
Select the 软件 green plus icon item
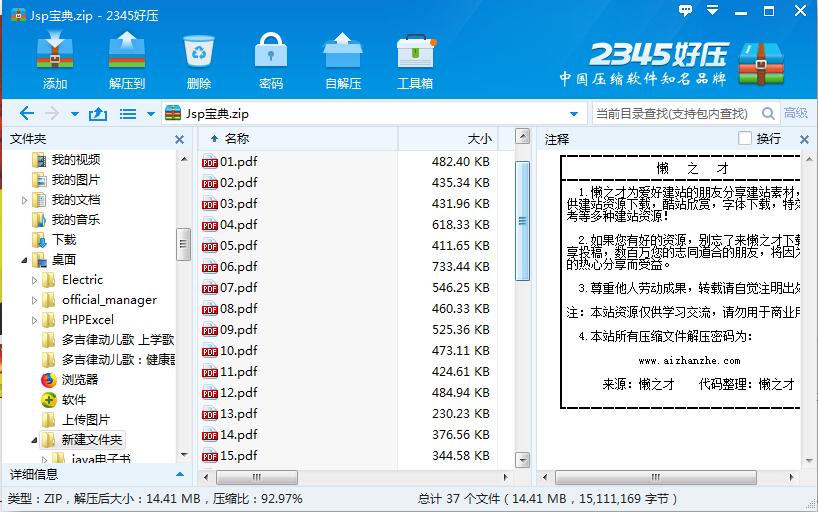click(x=49, y=400)
